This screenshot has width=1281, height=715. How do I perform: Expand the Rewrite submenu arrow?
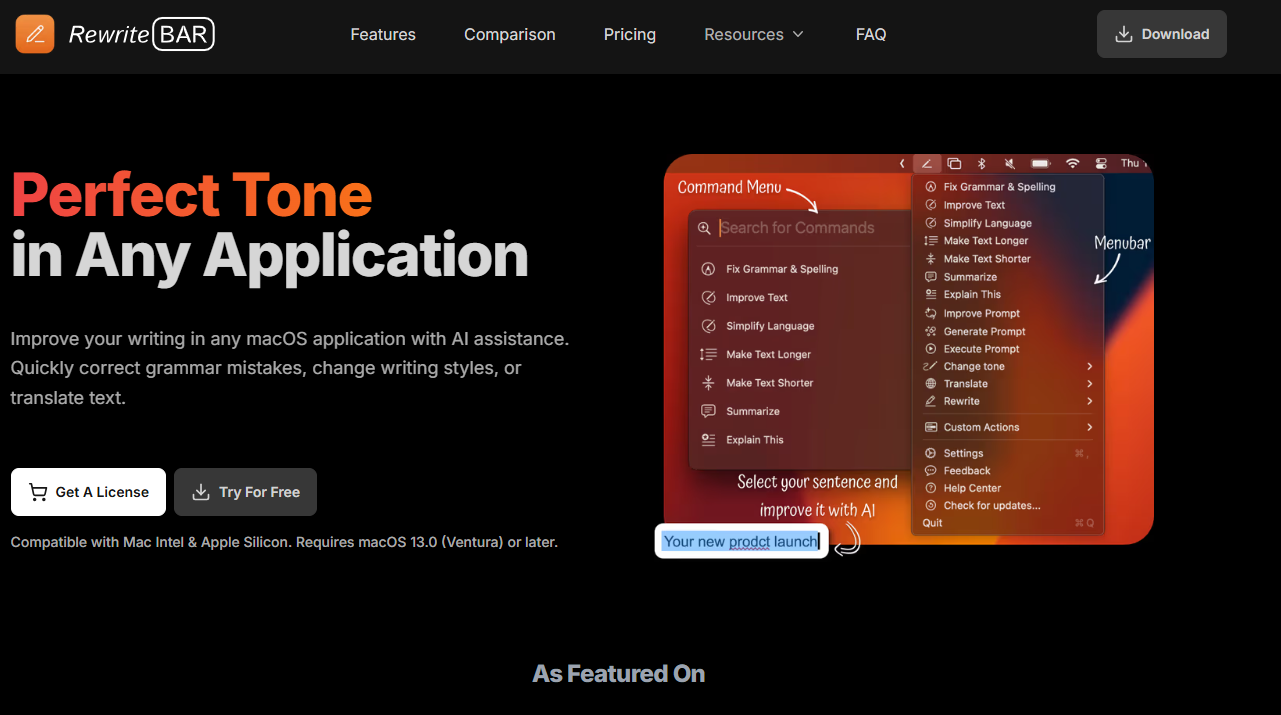[x=1090, y=401]
